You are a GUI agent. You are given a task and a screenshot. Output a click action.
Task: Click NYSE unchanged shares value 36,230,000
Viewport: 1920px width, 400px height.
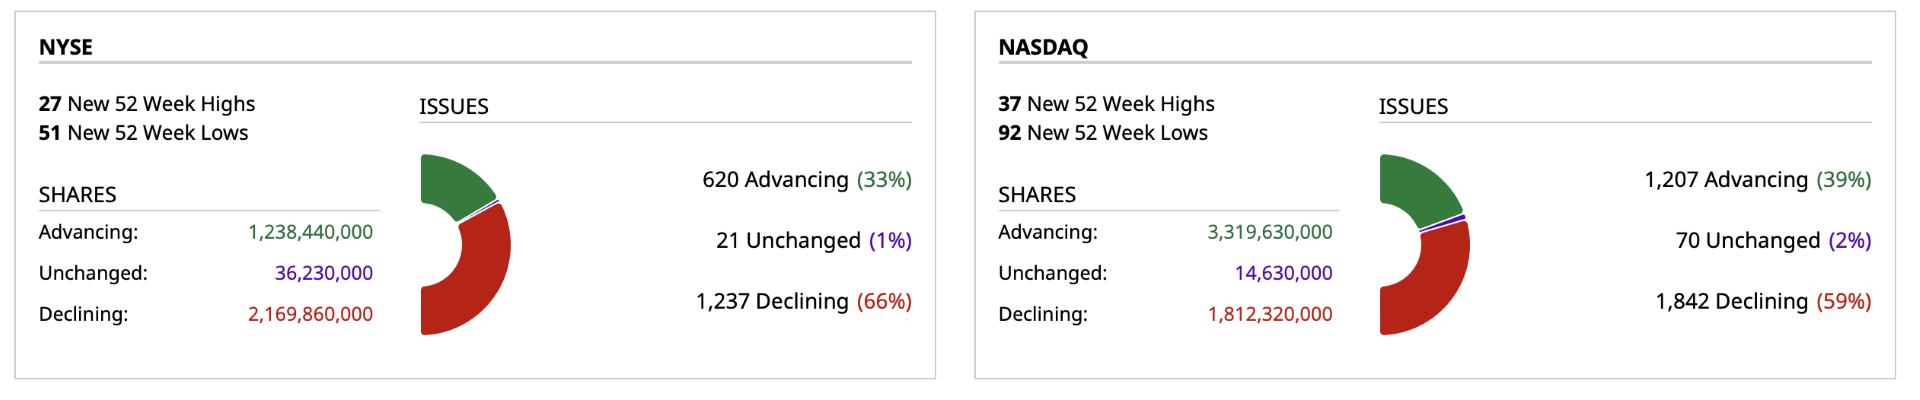[x=323, y=273]
